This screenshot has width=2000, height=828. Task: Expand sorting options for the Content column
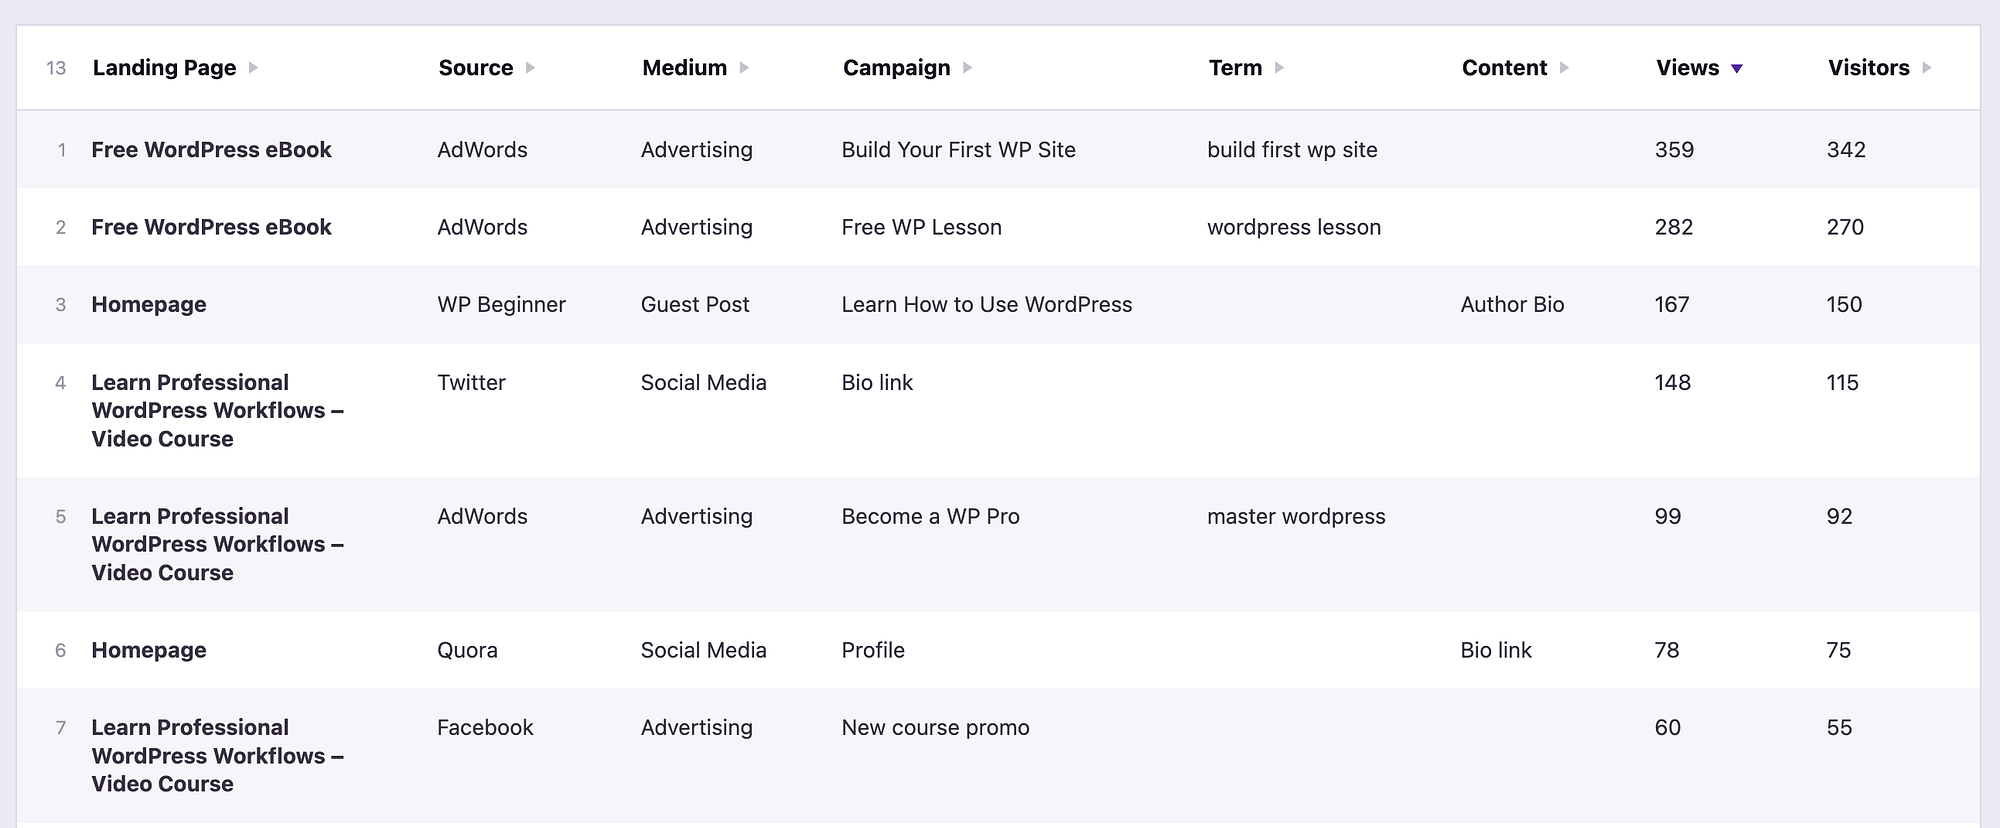(x=1563, y=68)
